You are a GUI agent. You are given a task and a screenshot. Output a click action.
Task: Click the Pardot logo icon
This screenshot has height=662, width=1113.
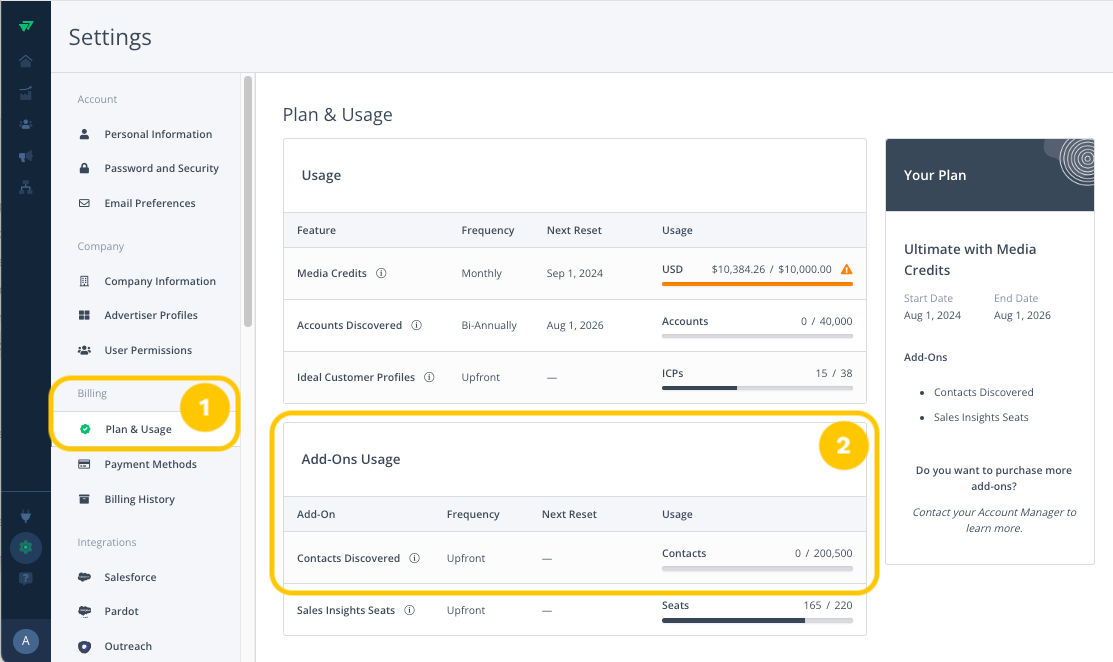(84, 611)
